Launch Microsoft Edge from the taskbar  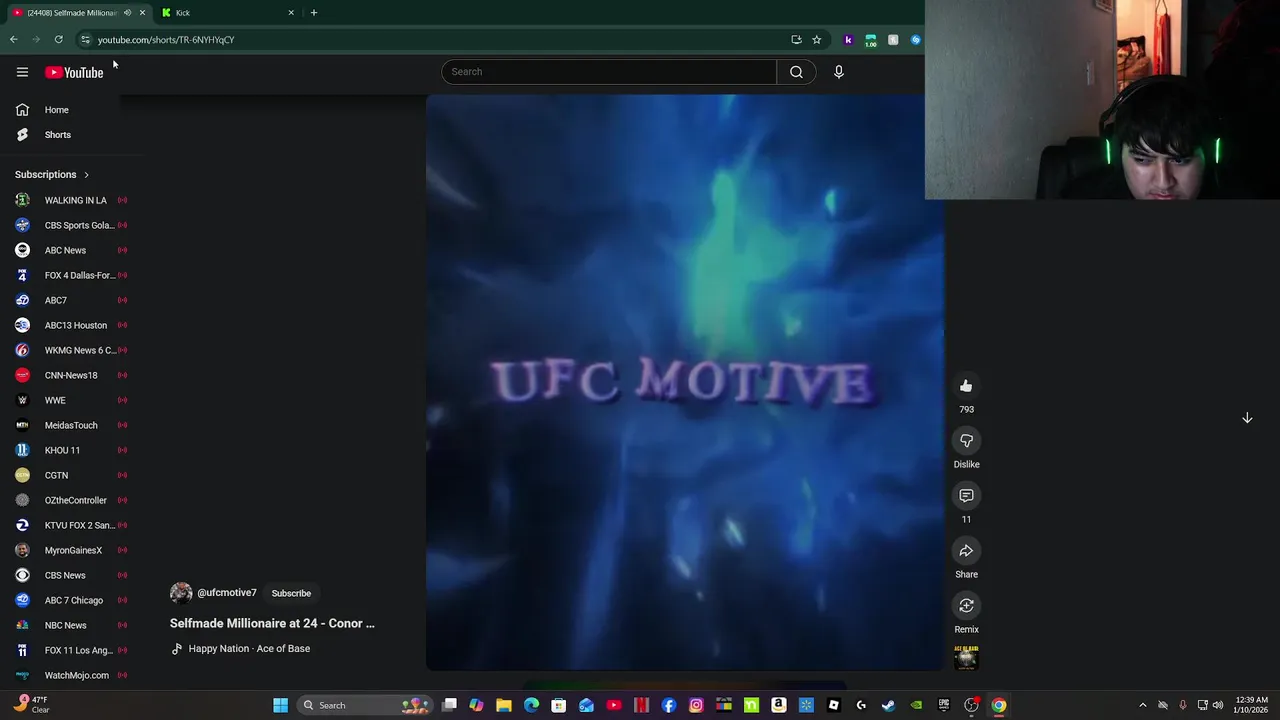tap(531, 705)
